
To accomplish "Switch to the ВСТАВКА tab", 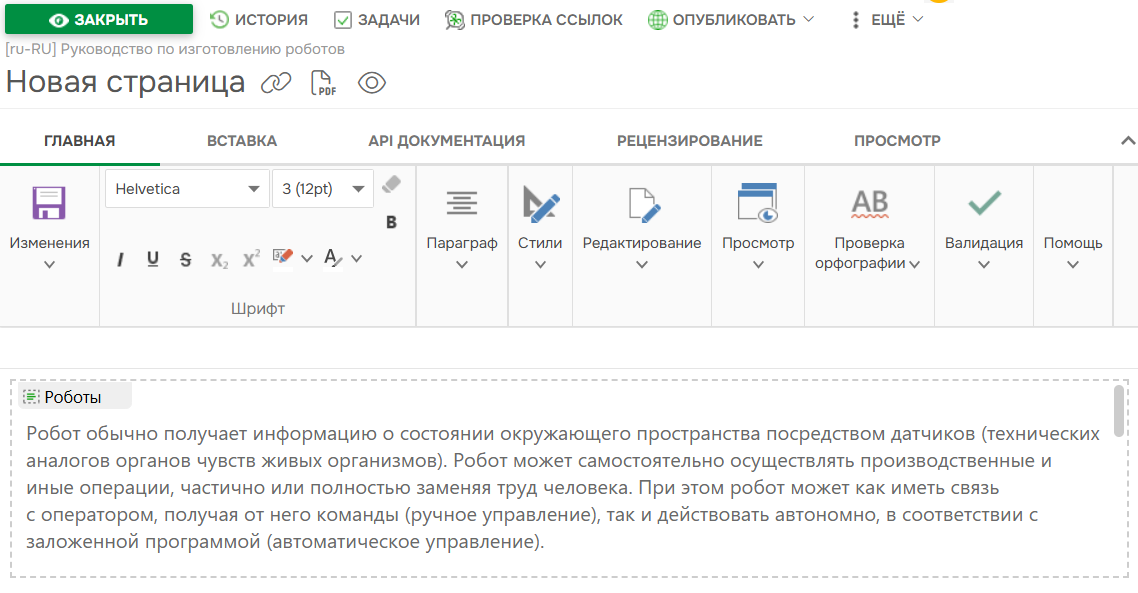I will coord(241,140).
